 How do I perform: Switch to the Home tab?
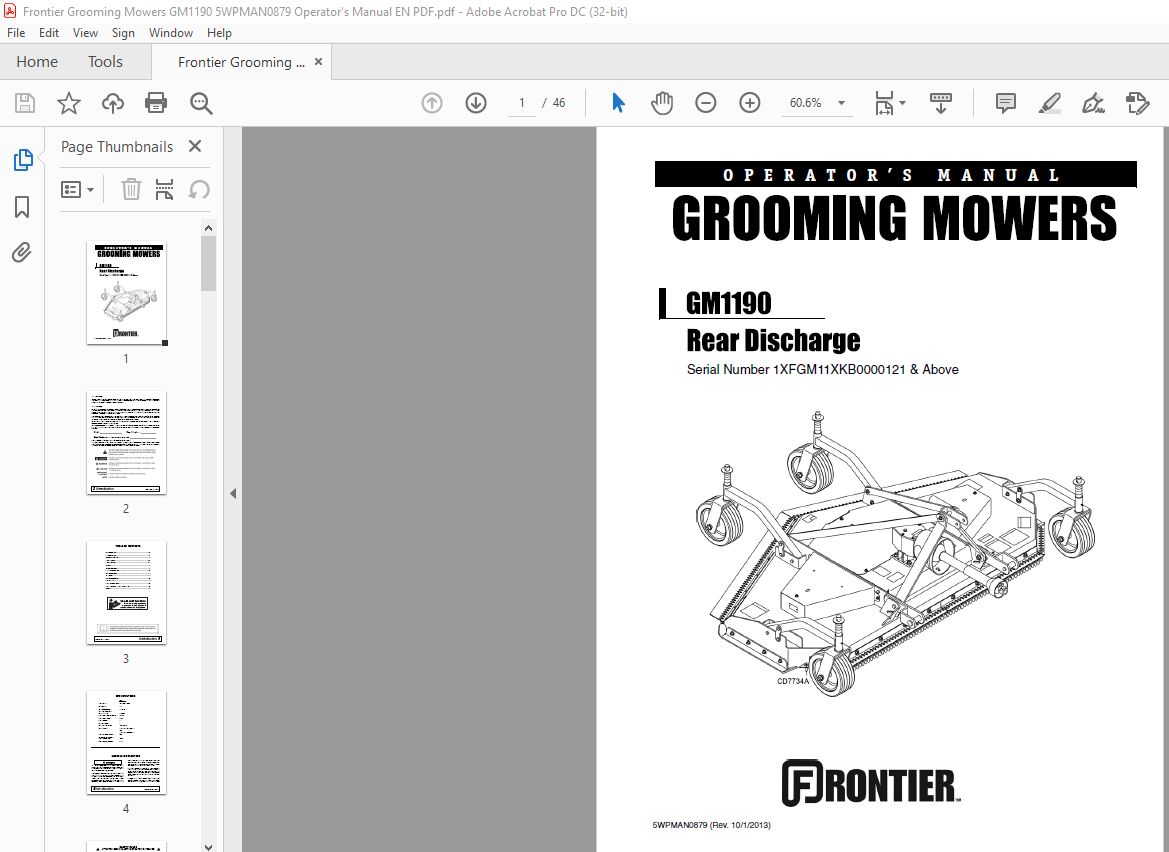pos(37,62)
